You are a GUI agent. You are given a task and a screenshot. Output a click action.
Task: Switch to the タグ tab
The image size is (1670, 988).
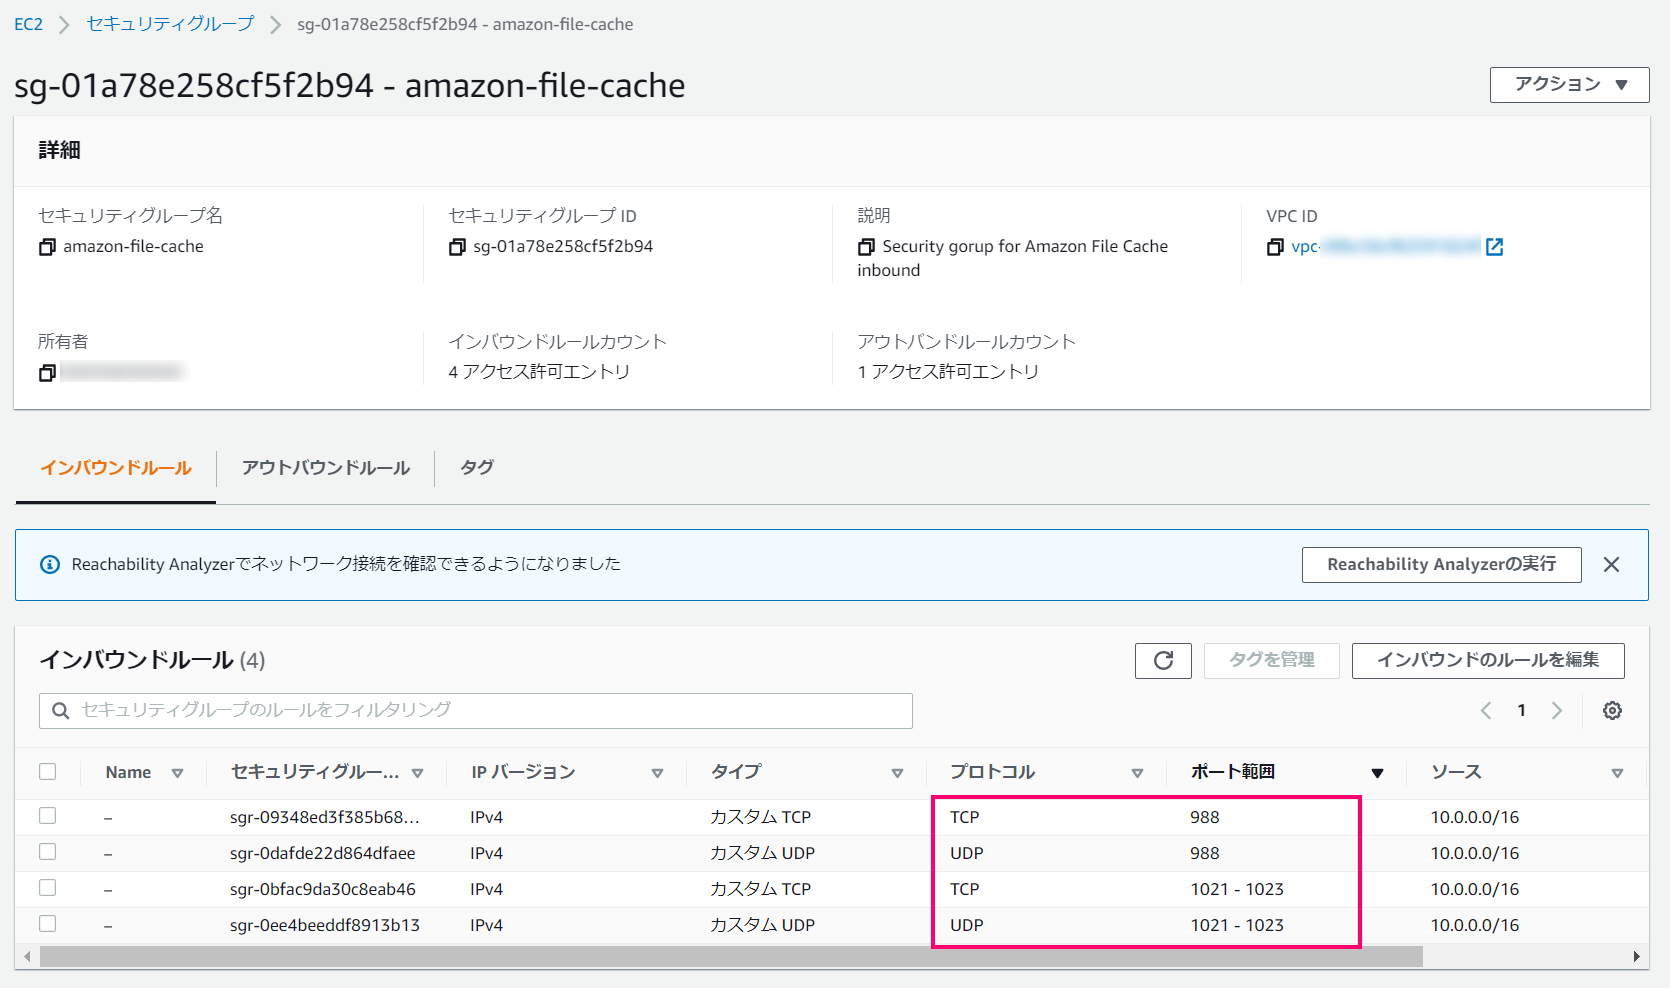[477, 468]
